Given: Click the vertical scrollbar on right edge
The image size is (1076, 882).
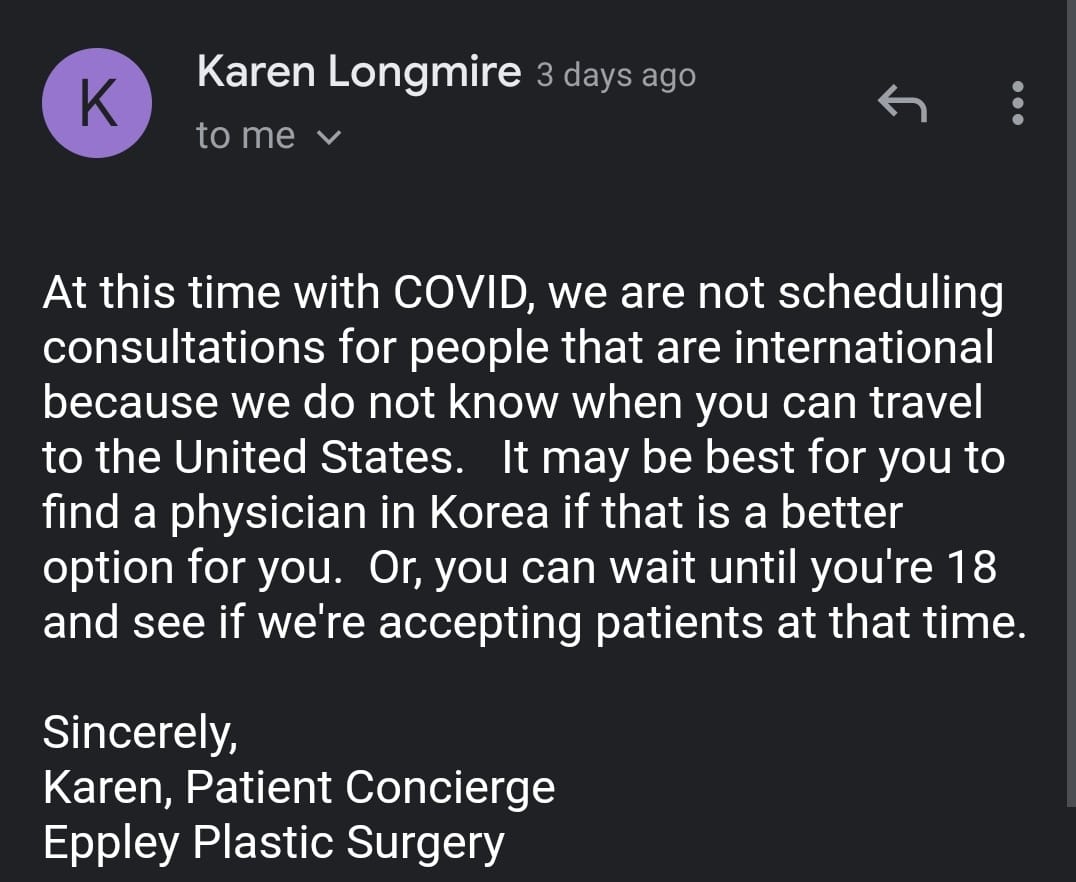Looking at the screenshot, I should (x=1071, y=404).
